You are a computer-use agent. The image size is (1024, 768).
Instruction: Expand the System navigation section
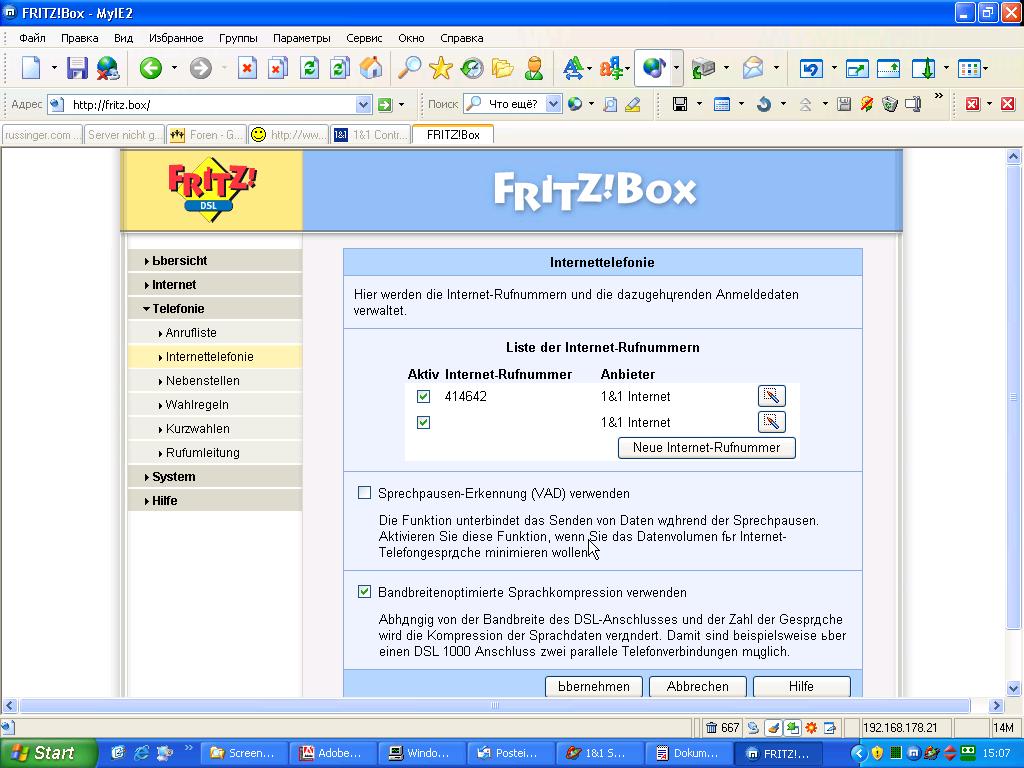coord(215,477)
